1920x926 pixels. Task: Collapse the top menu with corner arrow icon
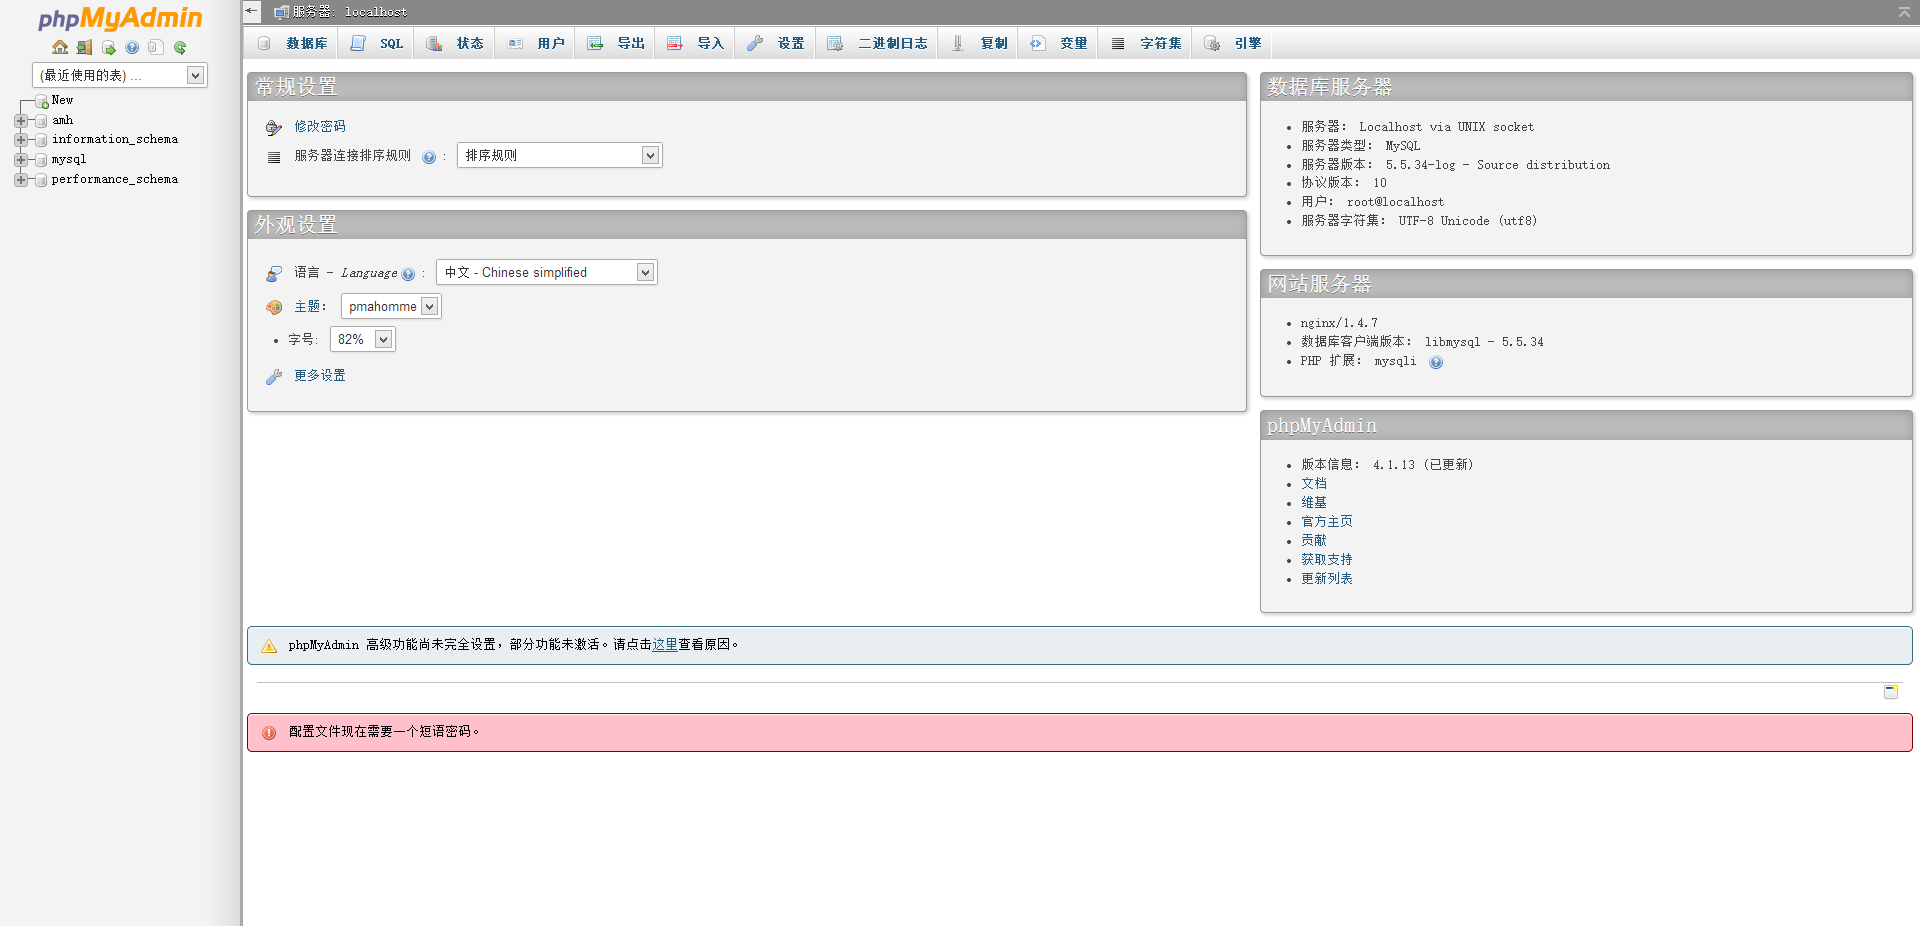(x=1904, y=12)
